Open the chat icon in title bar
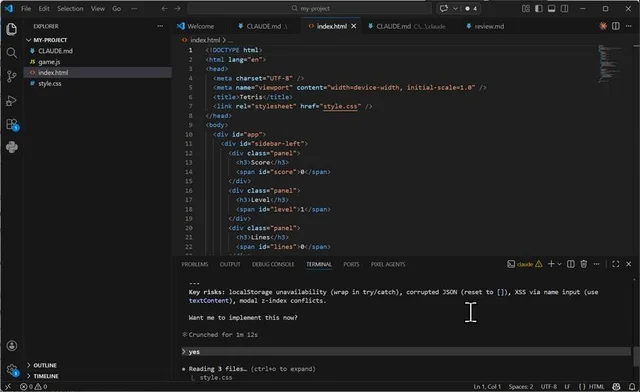 click(444, 9)
